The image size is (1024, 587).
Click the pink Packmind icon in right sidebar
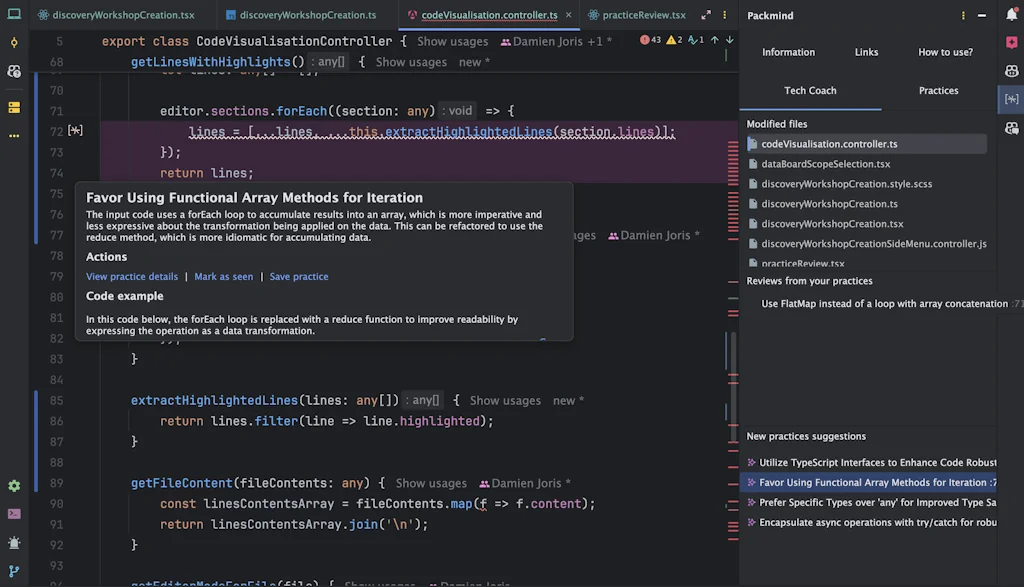1010,43
